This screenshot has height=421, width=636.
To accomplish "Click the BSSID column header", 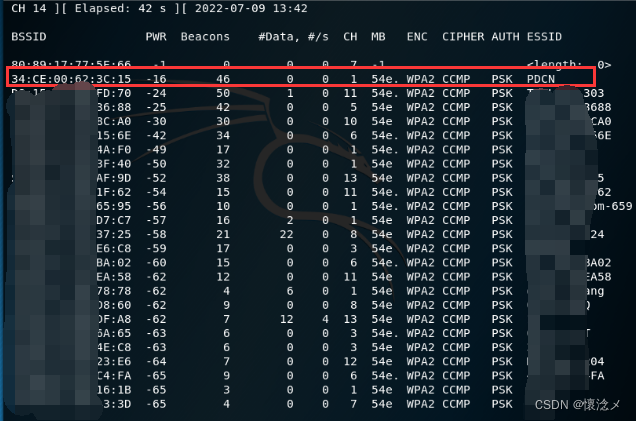I will (29, 36).
